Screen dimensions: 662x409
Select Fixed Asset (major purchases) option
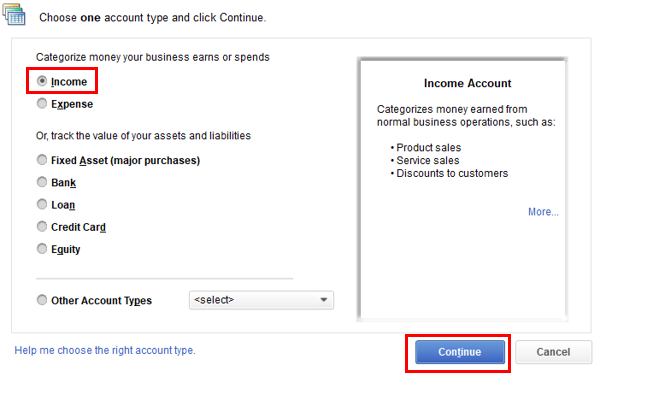(42, 160)
